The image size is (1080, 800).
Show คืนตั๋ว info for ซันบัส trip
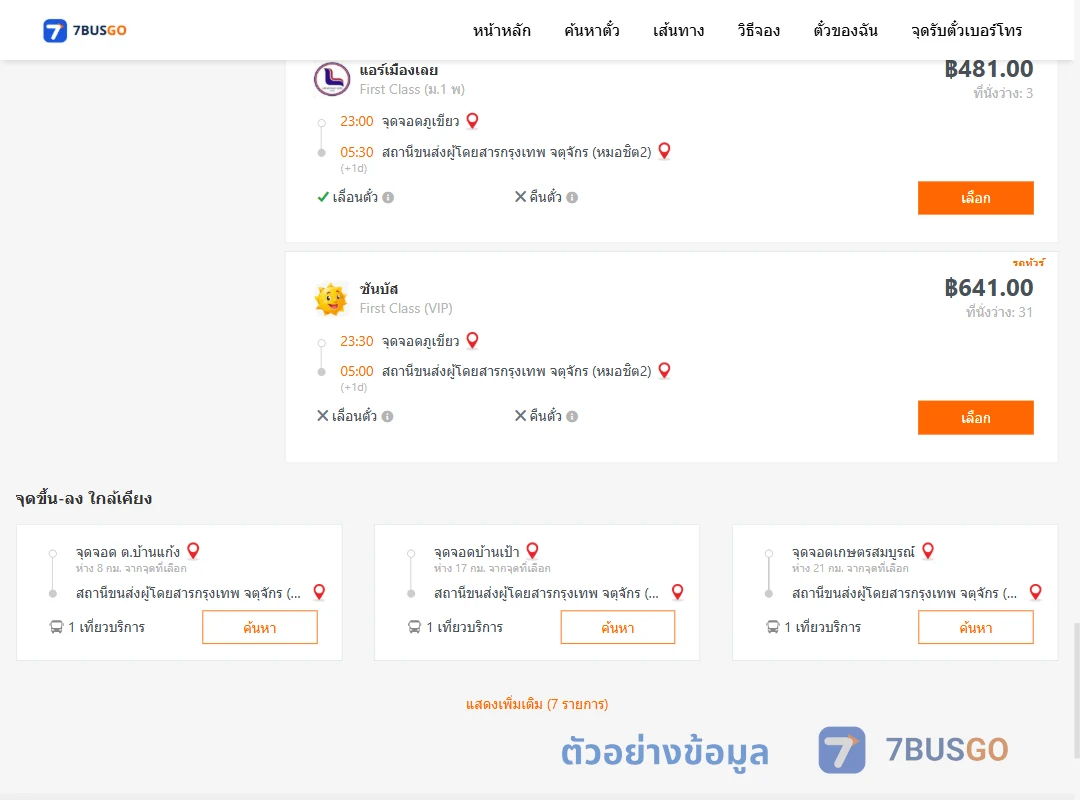[572, 416]
